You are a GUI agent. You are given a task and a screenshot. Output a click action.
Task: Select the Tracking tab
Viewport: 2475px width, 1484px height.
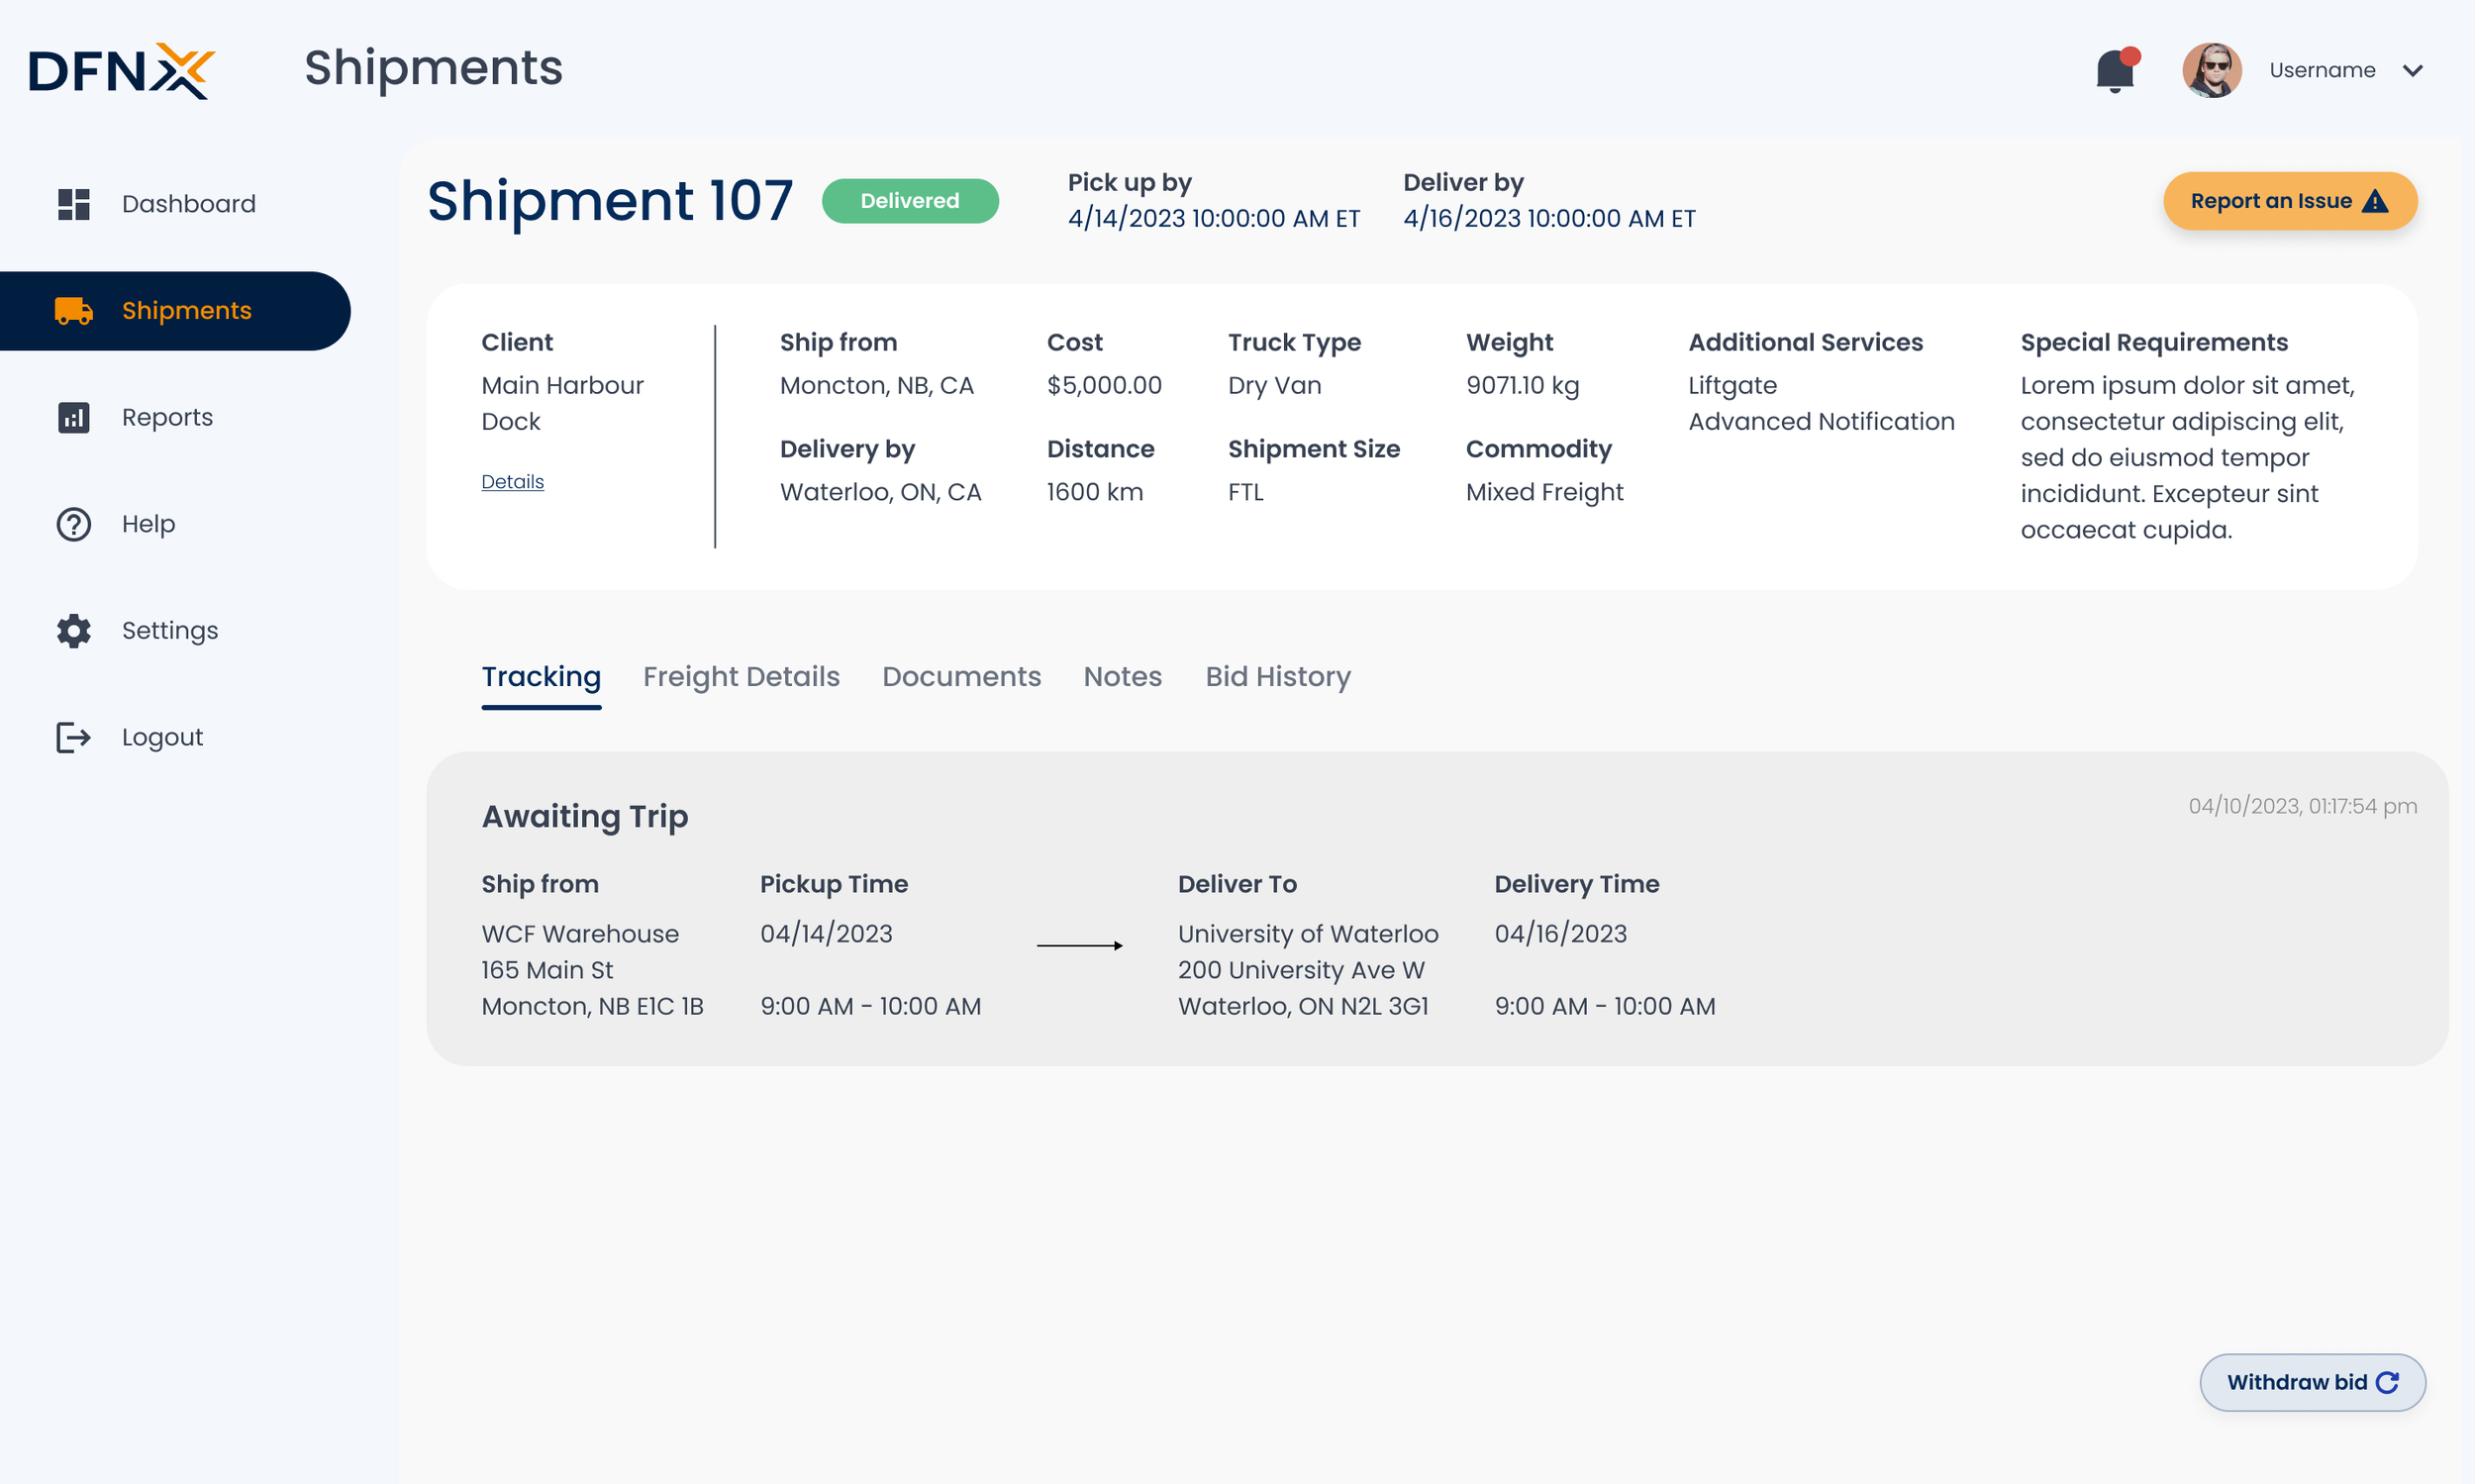541,677
